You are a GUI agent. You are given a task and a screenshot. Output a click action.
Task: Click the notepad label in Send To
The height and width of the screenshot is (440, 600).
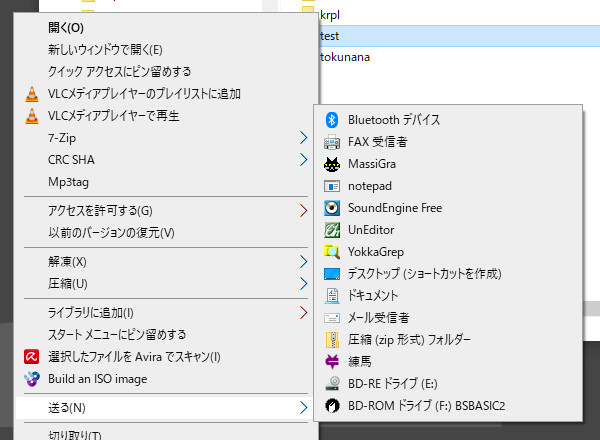point(370,186)
